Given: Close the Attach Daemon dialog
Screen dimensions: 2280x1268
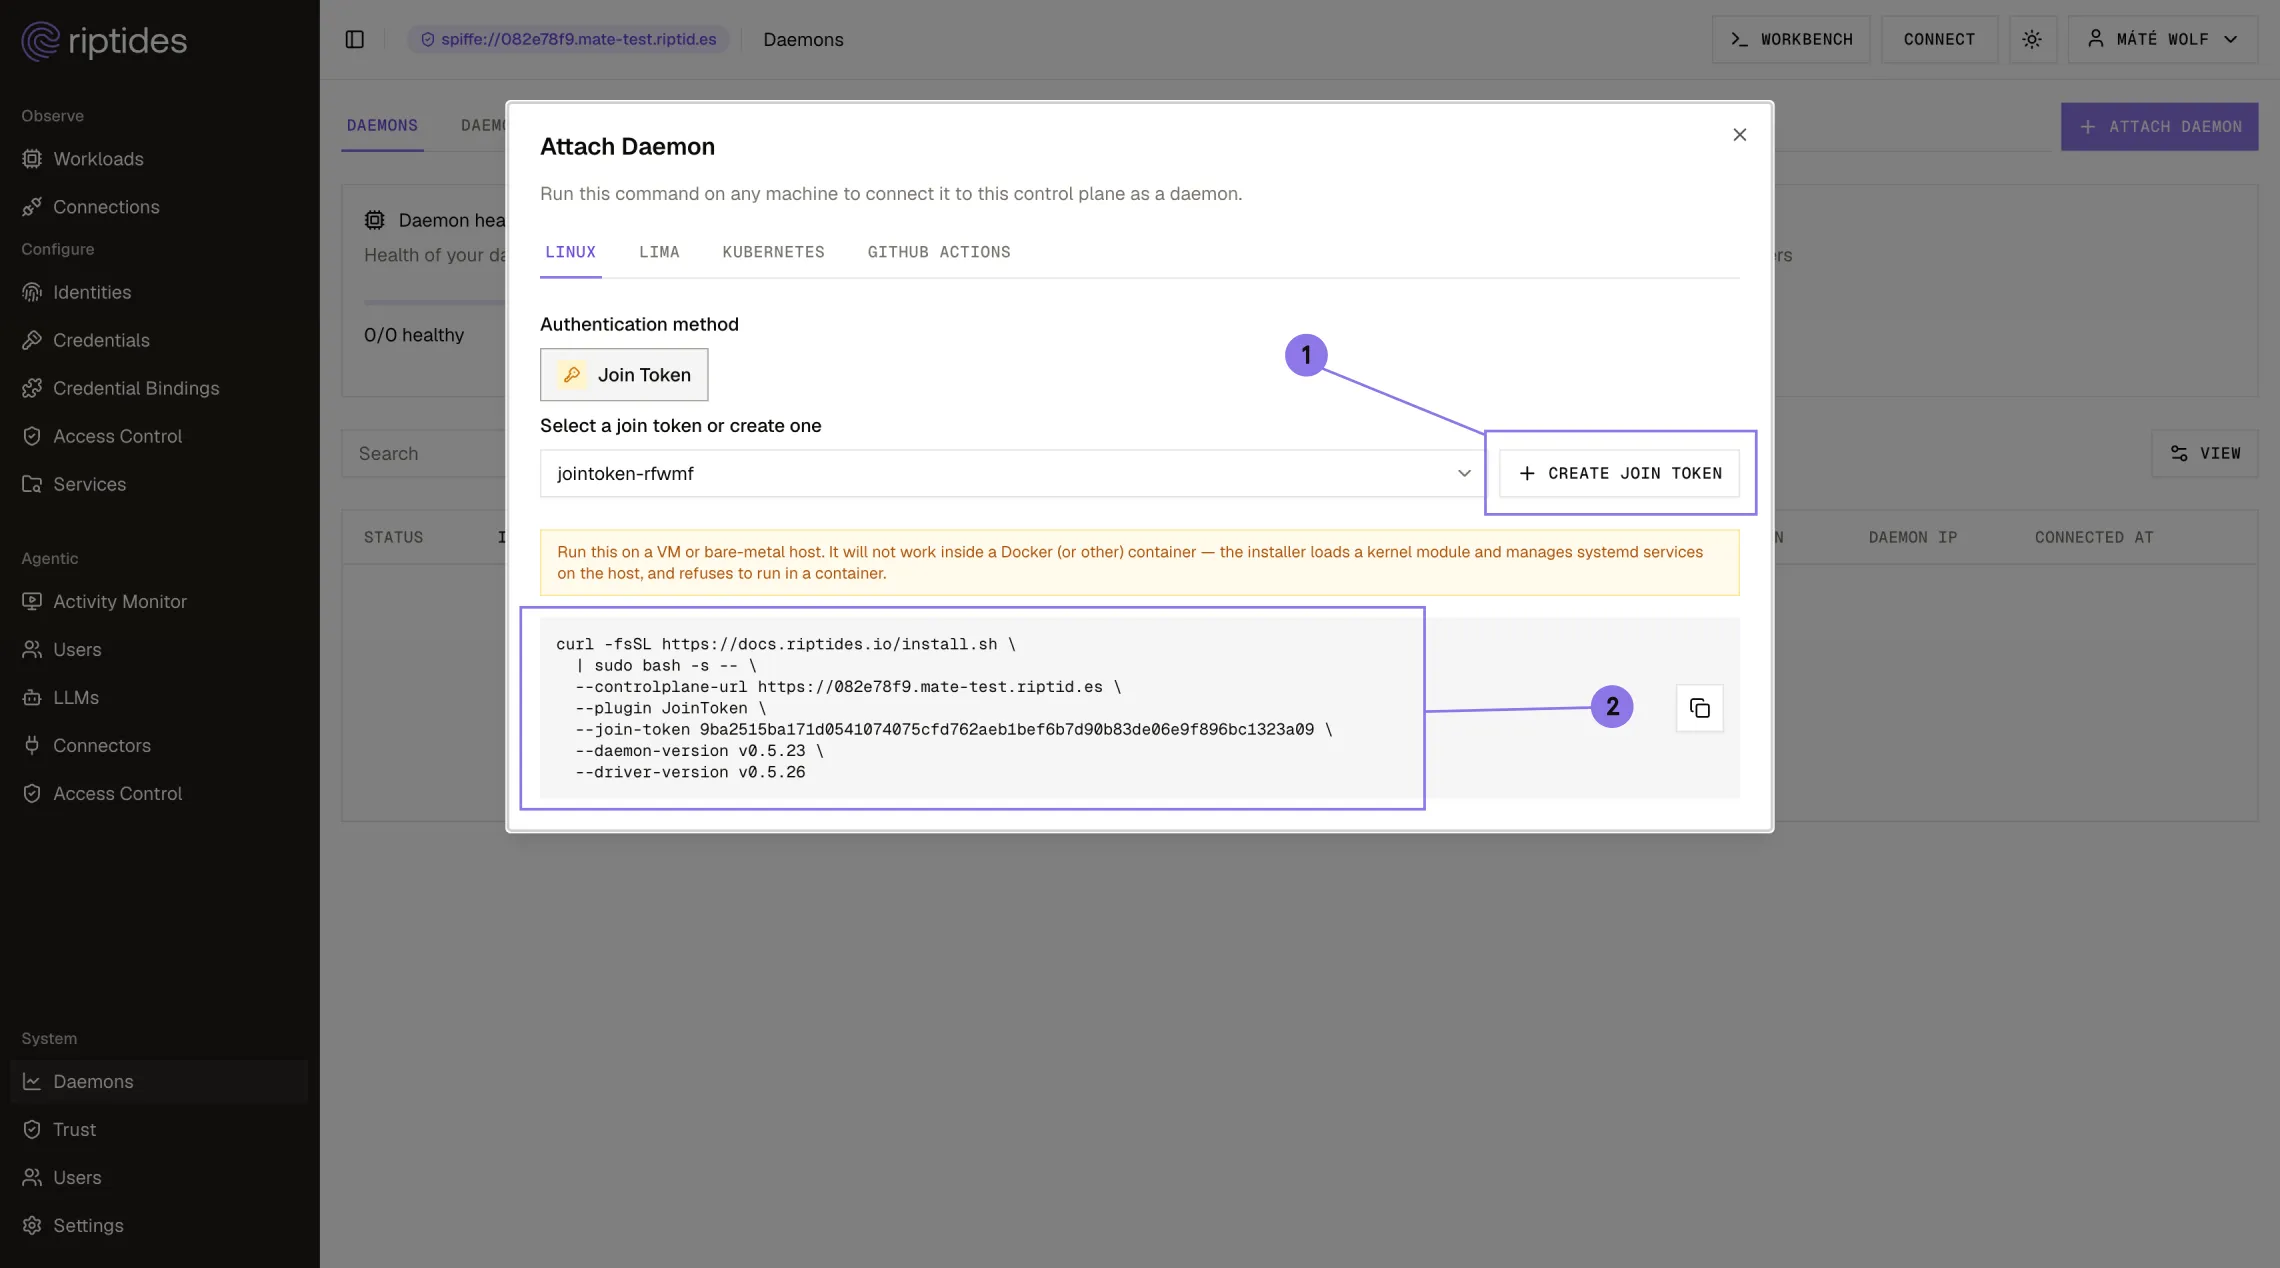Looking at the screenshot, I should (1740, 135).
